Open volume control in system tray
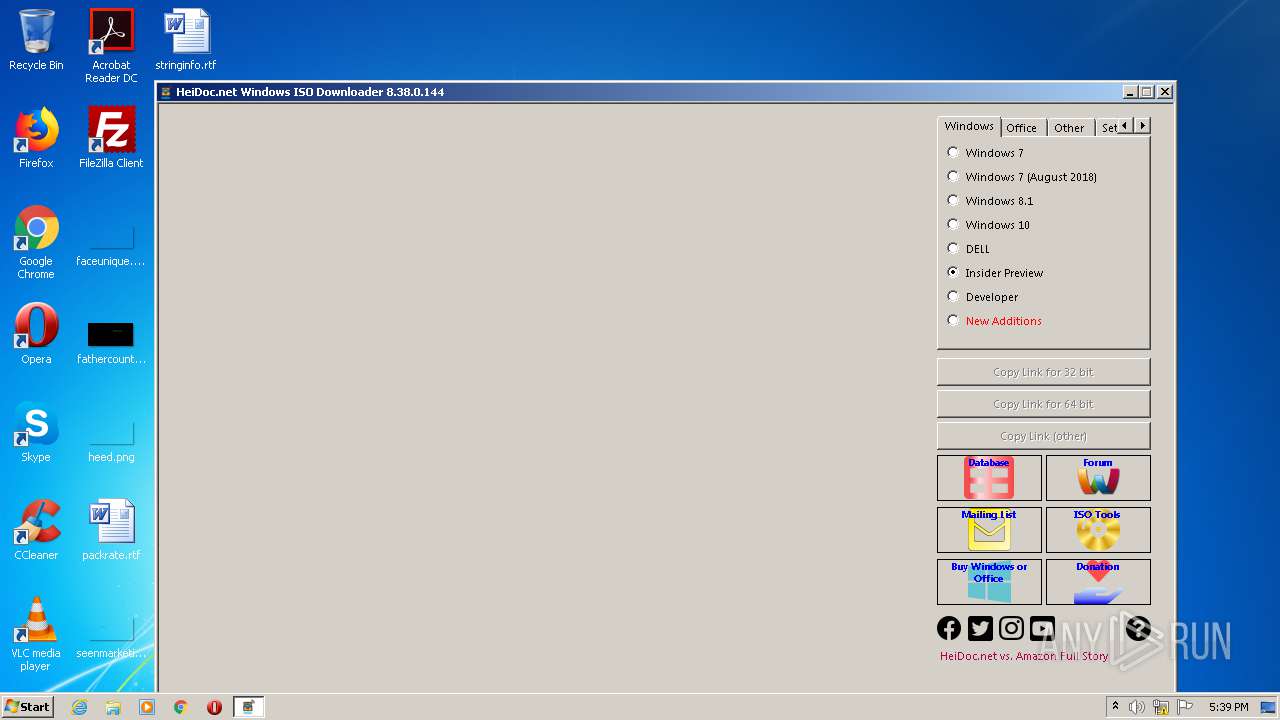Screen dimensions: 1280x720 point(1137,707)
